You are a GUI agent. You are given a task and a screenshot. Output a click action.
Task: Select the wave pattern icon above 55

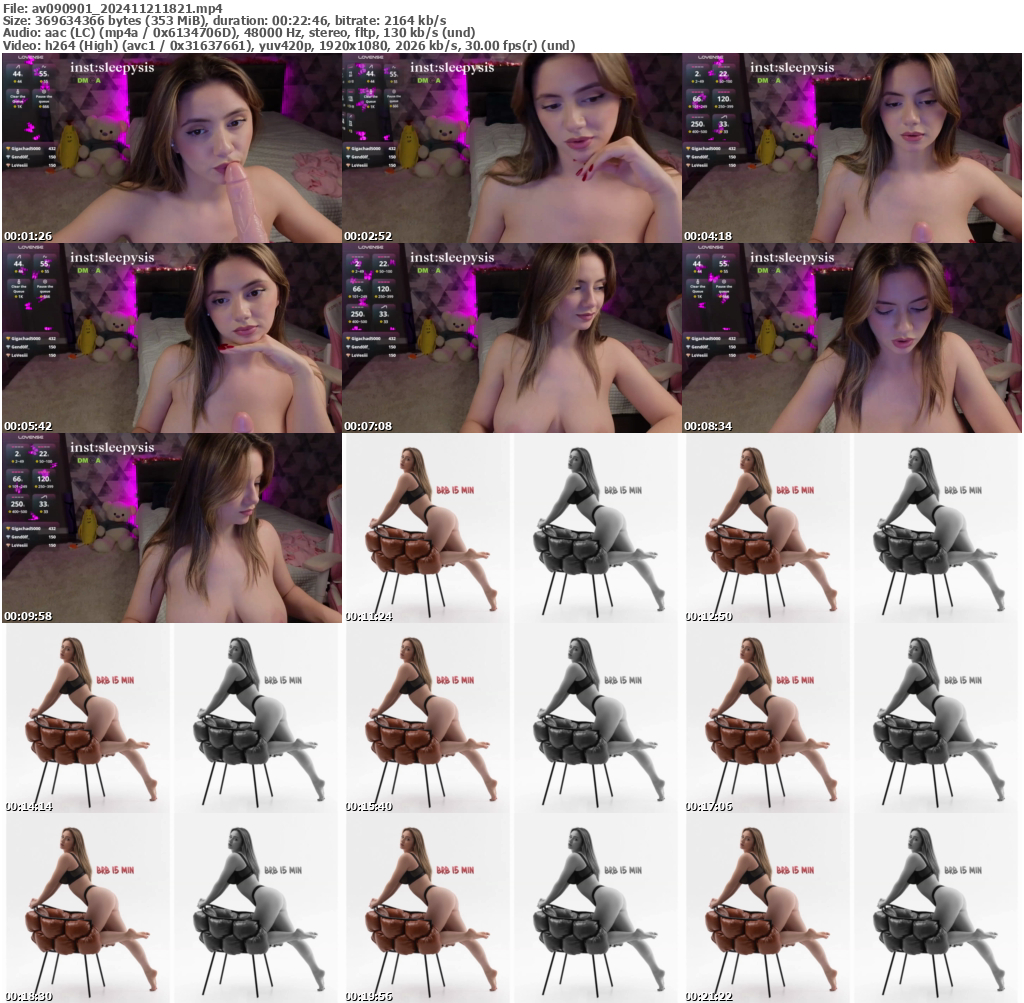(42, 67)
